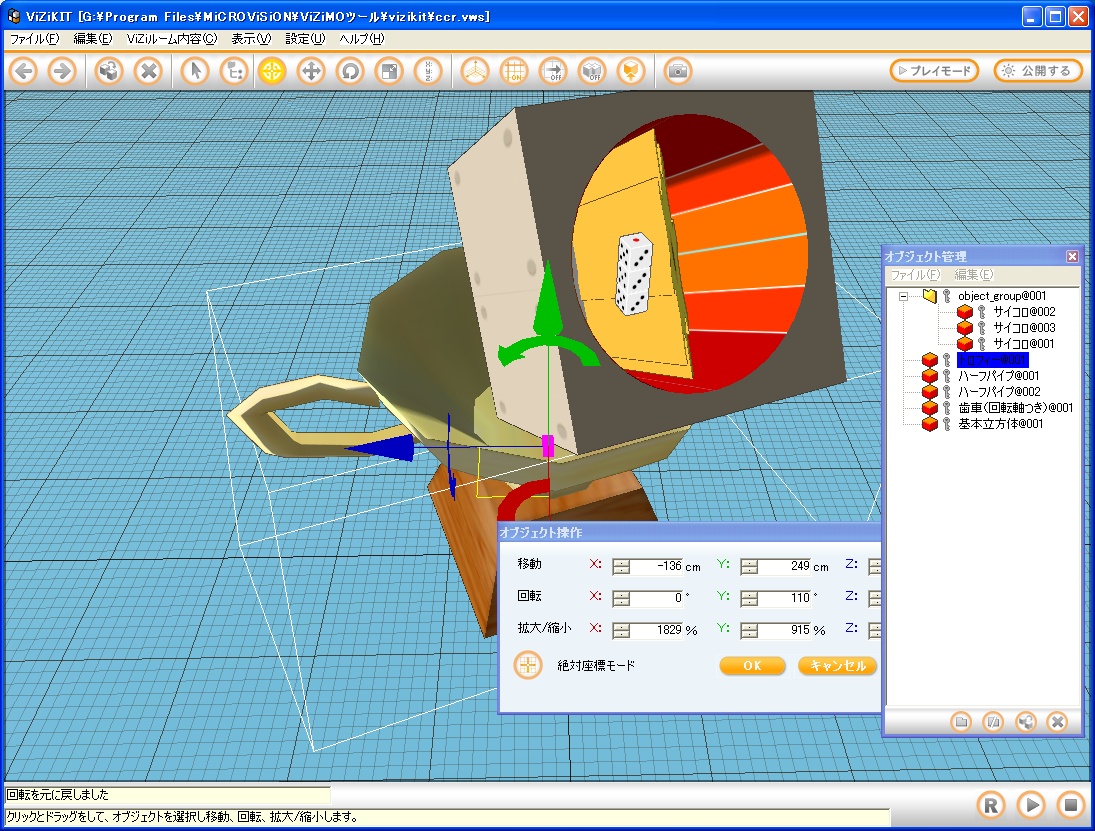Click the delete X icon in main toolbar
The image size is (1095, 831).
click(x=148, y=71)
